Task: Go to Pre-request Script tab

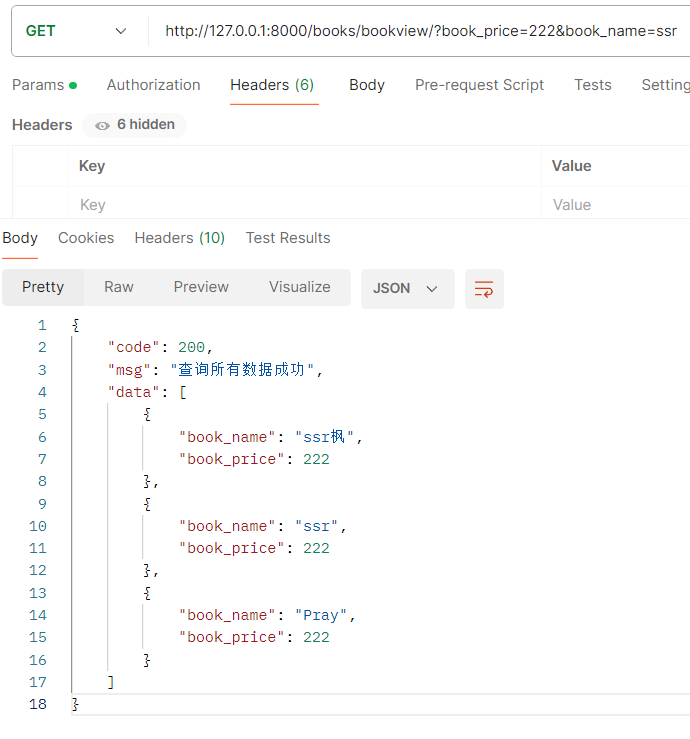Action: pos(479,85)
